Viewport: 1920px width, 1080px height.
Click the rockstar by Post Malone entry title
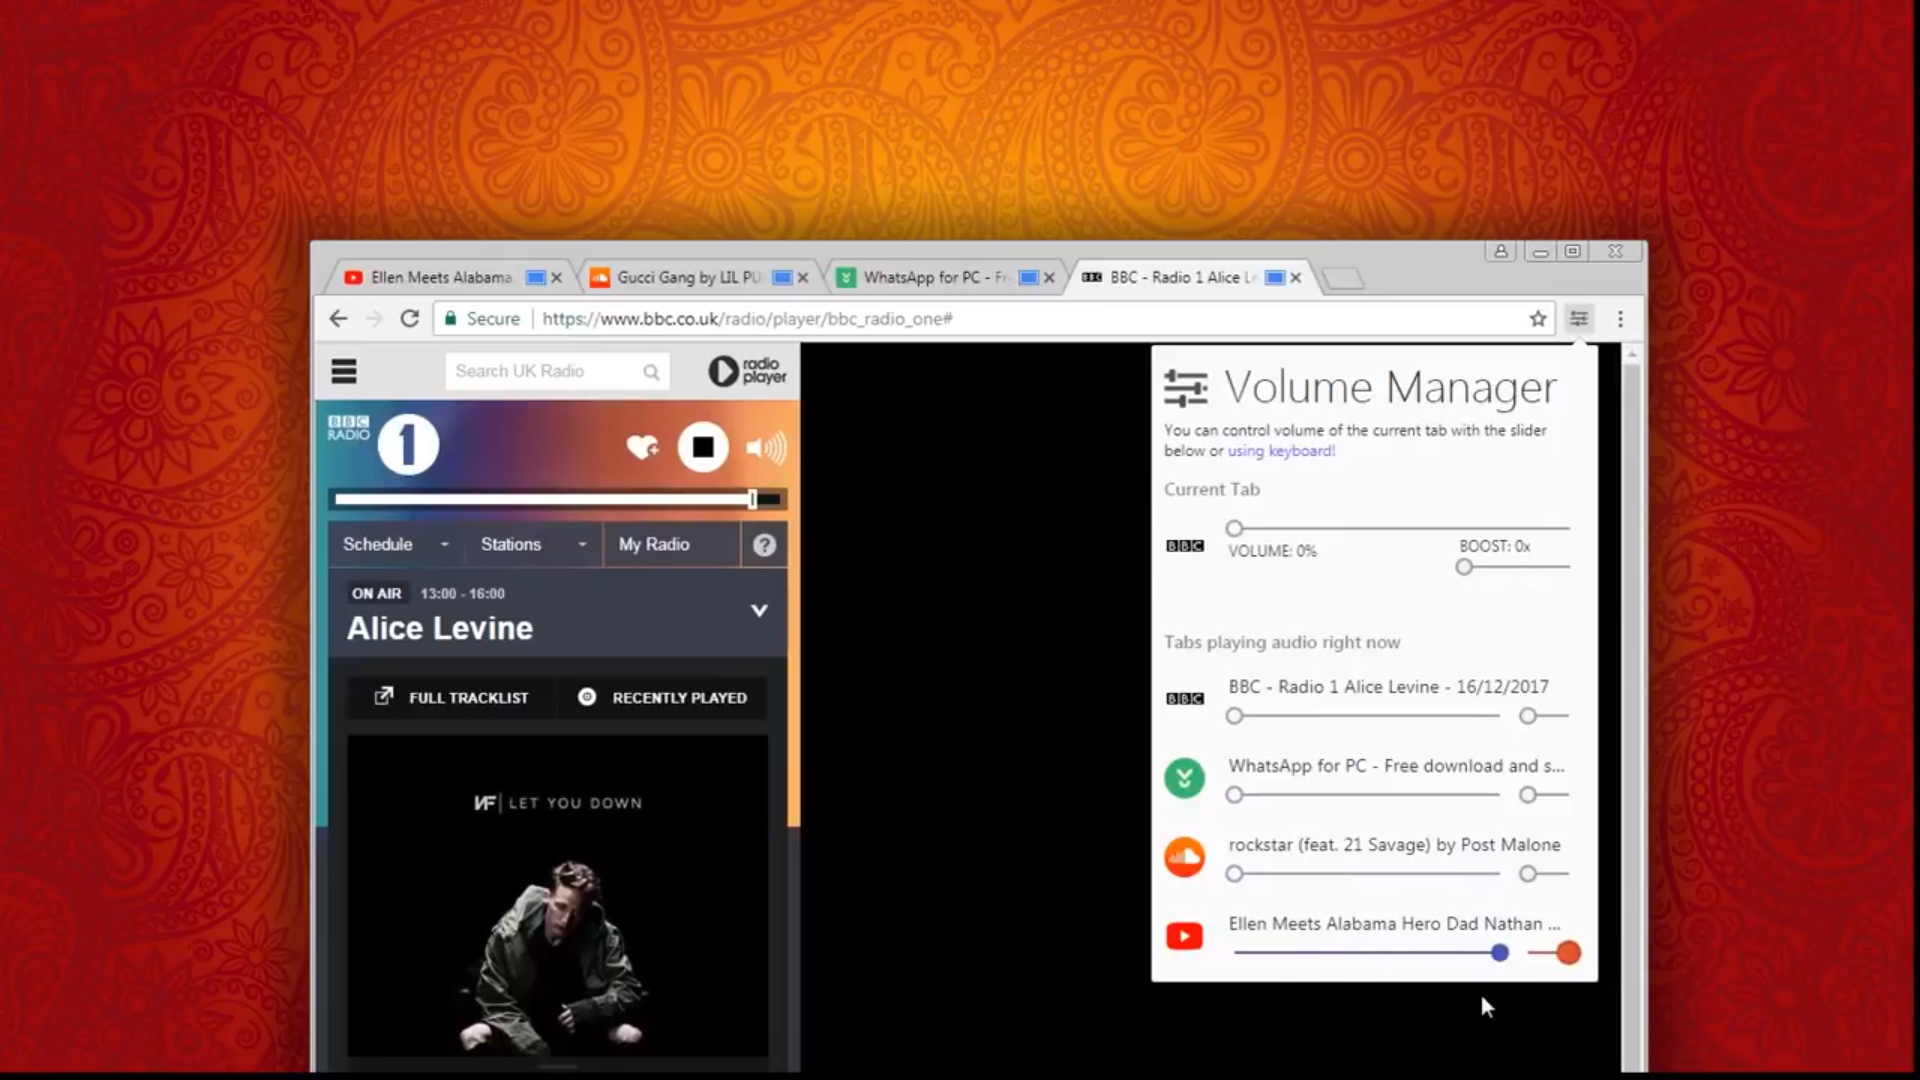(1394, 845)
